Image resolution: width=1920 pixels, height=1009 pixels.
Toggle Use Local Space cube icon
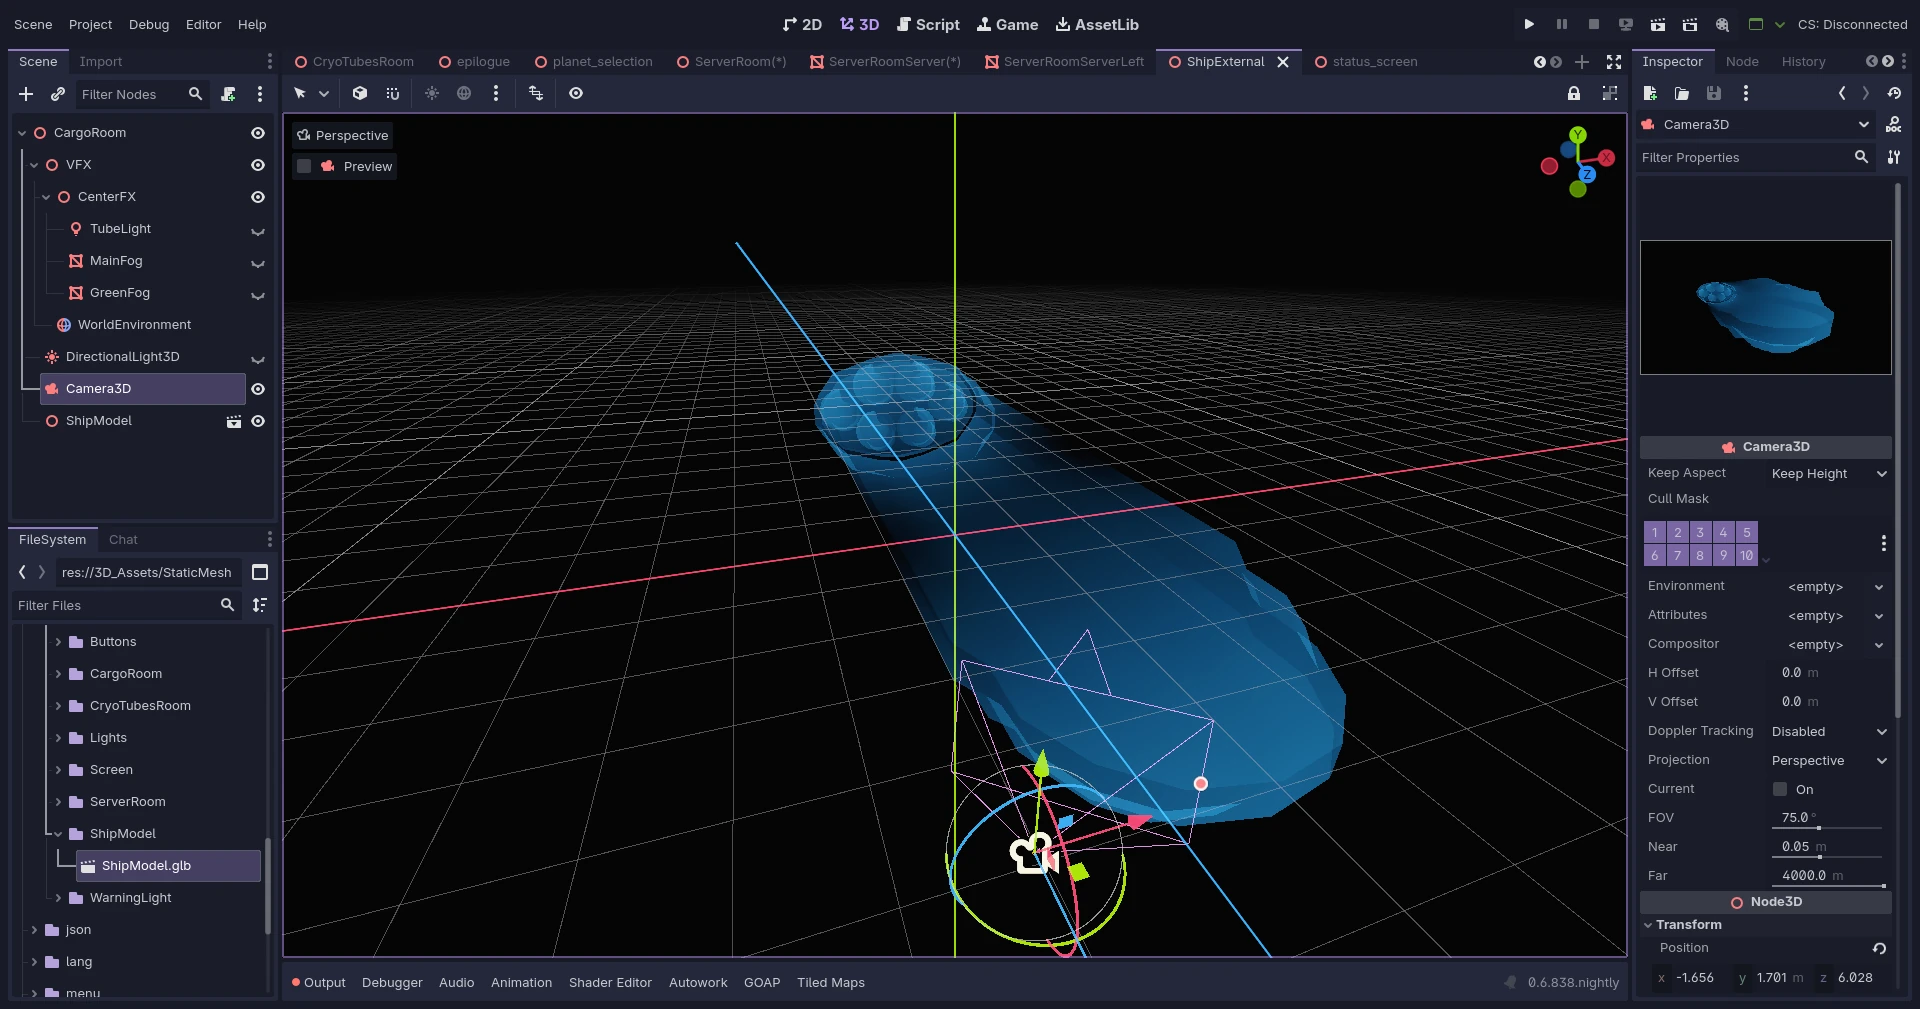pyautogui.click(x=360, y=93)
